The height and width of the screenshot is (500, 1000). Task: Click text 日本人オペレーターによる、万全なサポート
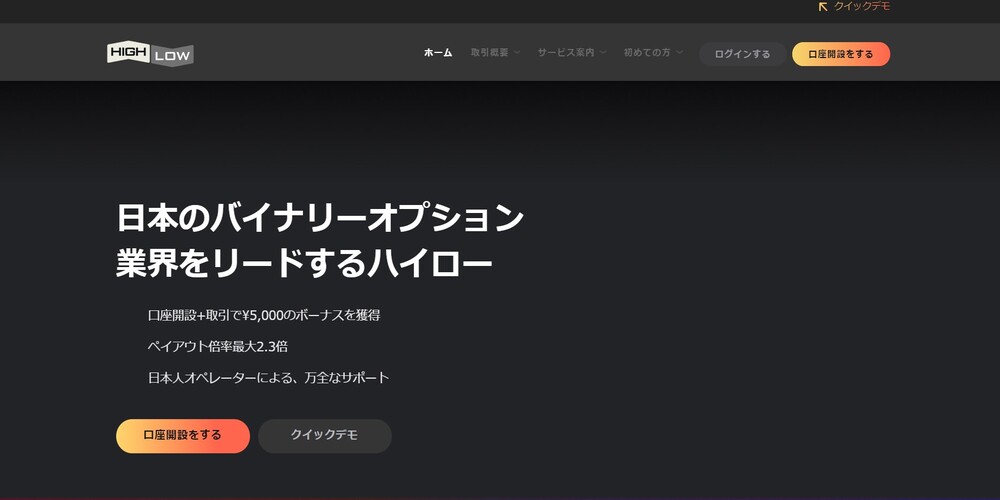point(268,378)
